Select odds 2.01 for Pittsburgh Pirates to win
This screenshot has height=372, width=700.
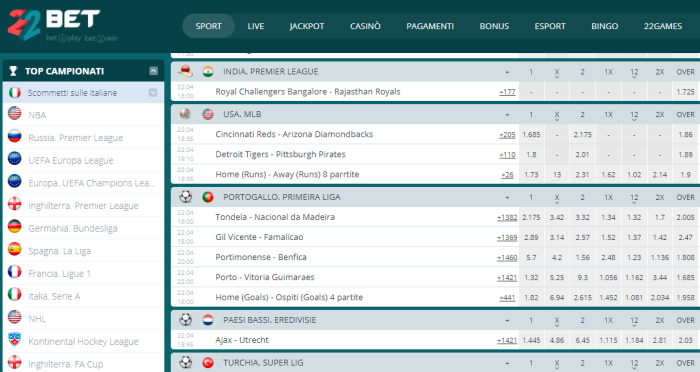pos(583,155)
